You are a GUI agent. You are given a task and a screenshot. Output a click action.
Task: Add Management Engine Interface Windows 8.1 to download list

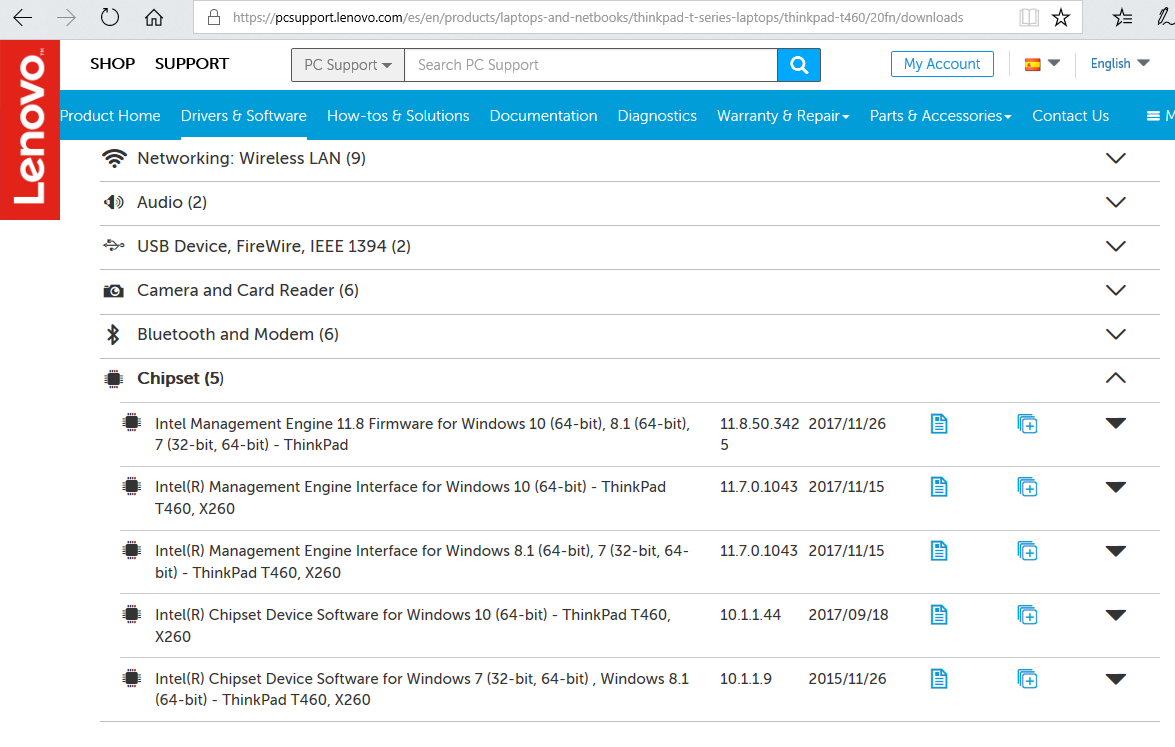1027,551
